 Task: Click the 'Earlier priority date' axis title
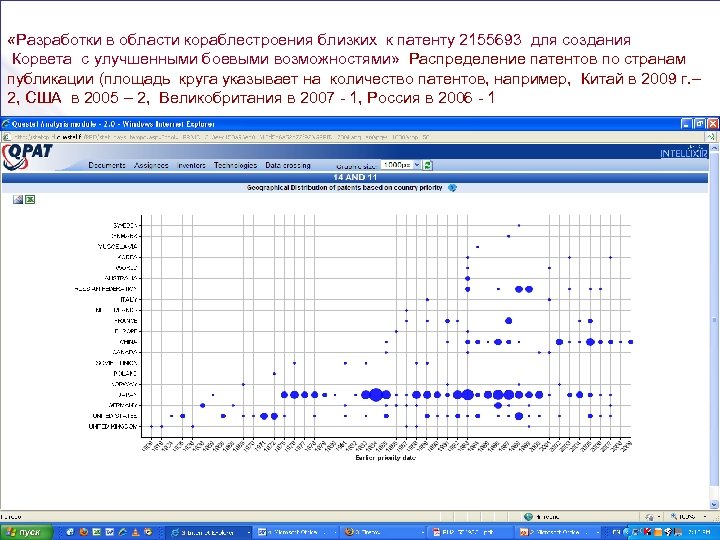pyautogui.click(x=385, y=458)
